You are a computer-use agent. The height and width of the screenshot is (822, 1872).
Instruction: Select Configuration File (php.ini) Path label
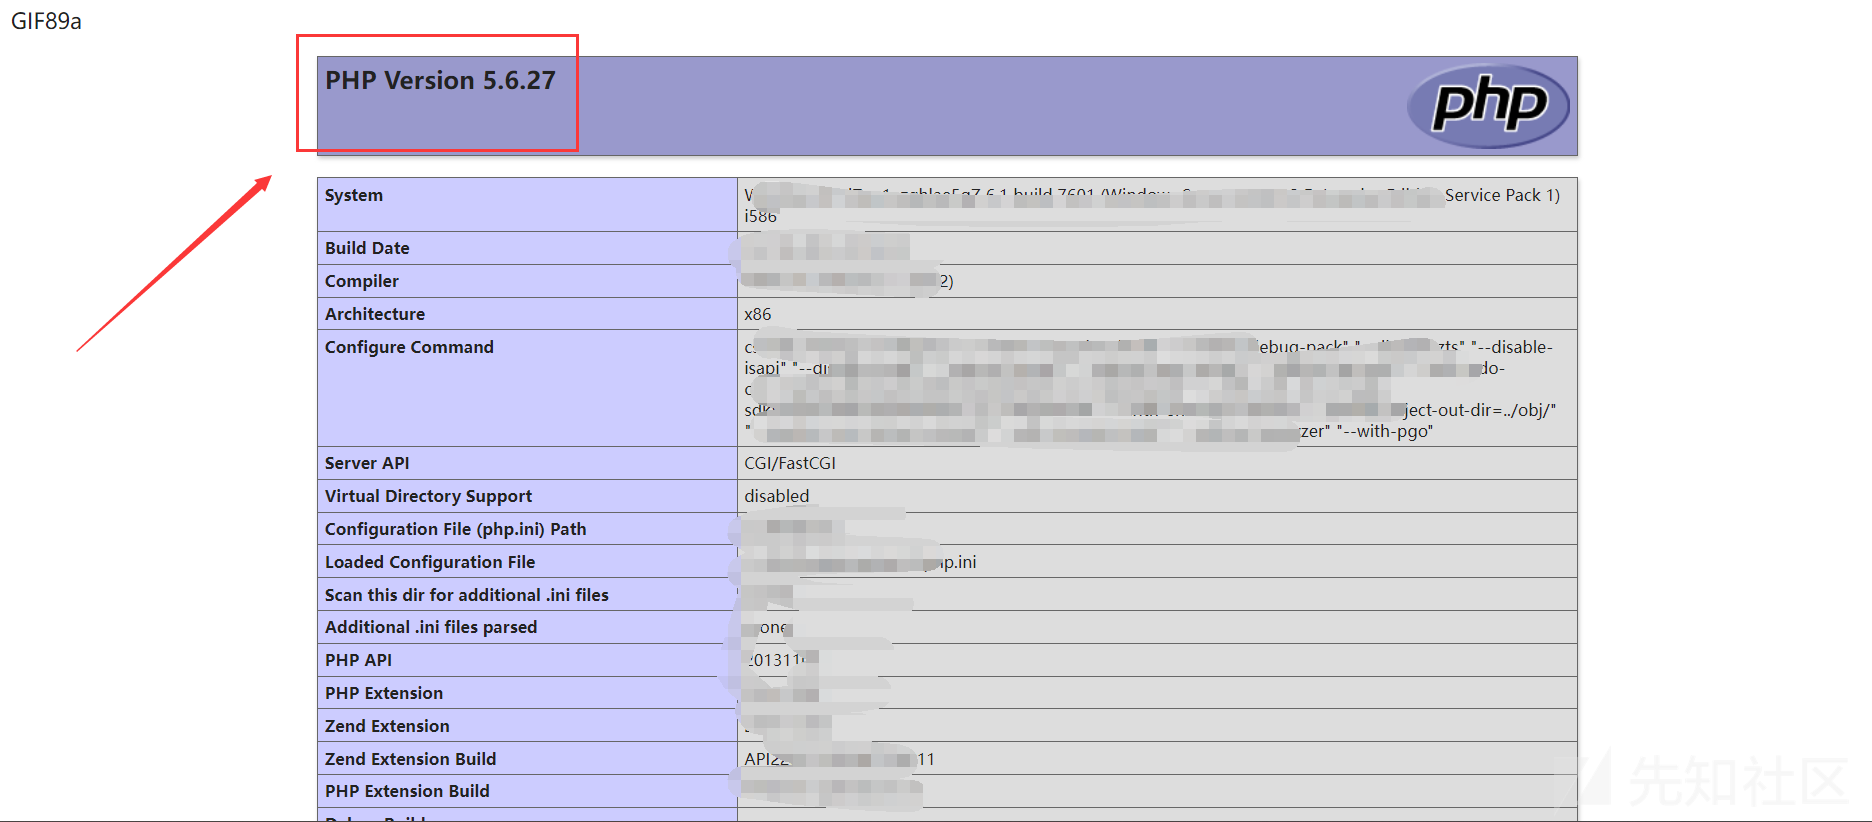pos(455,529)
